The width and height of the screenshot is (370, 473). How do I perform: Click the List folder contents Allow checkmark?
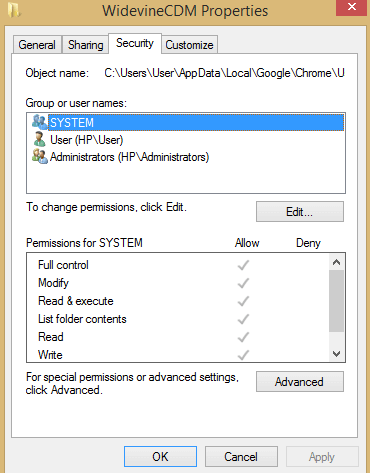coord(243,319)
